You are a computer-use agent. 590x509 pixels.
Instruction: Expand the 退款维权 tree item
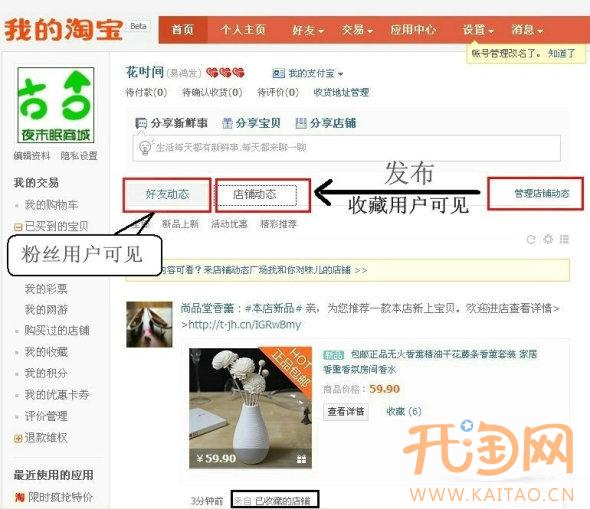click(x=17, y=438)
